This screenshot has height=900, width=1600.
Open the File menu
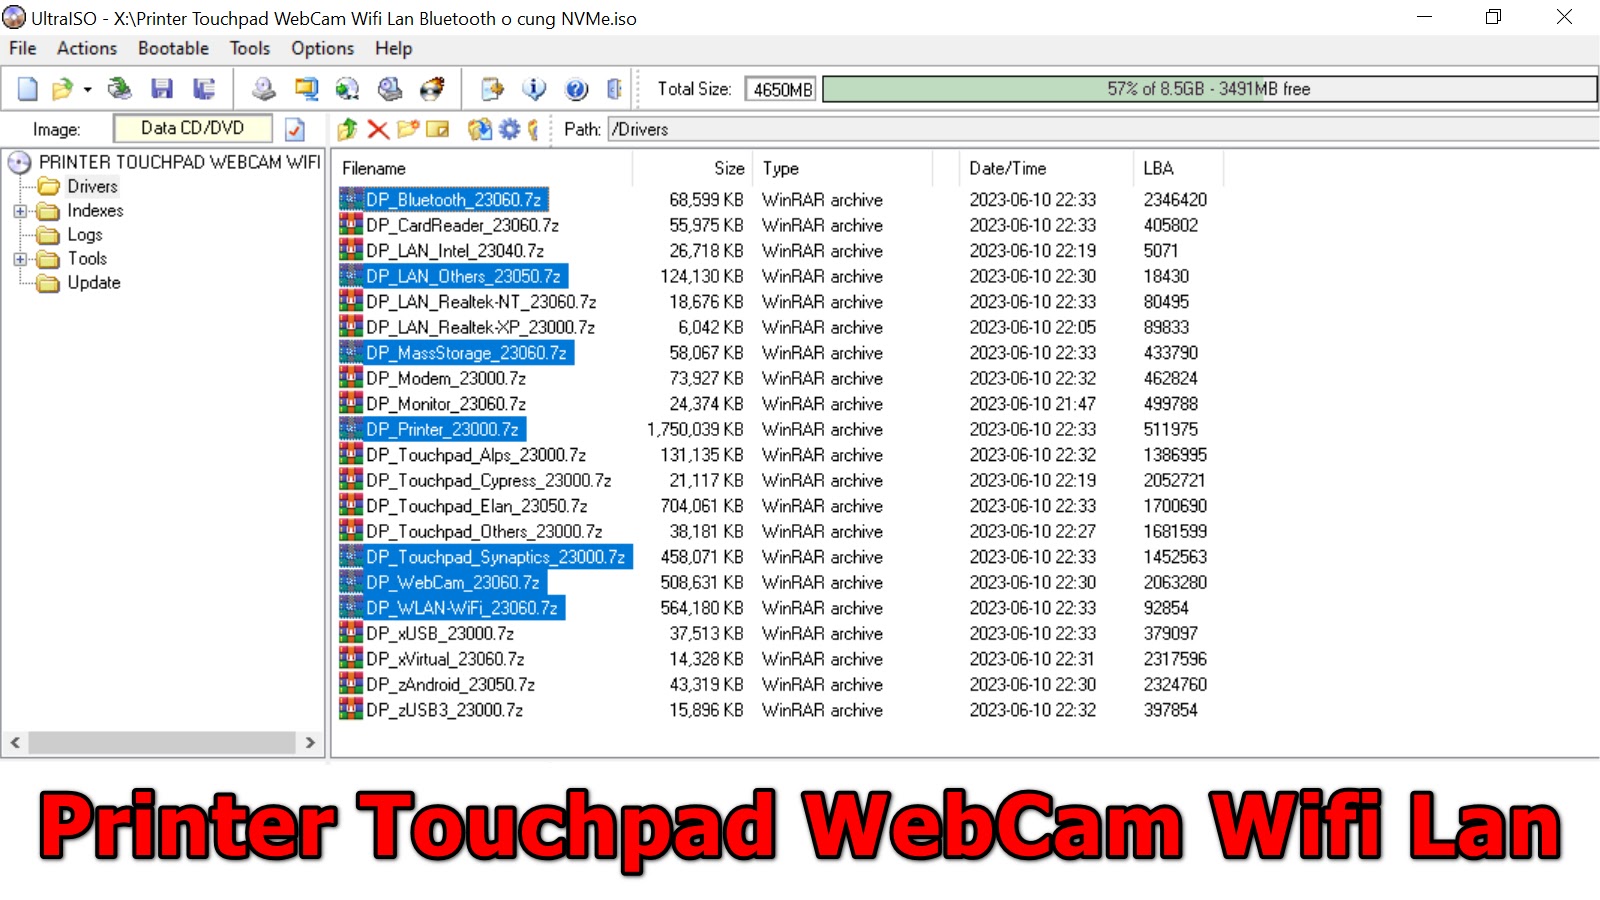[x=23, y=48]
